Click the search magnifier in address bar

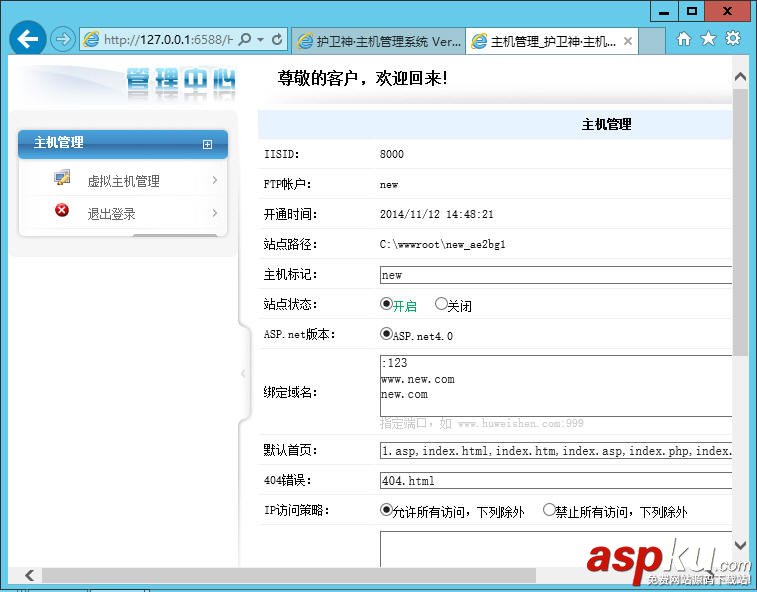[x=245, y=39]
